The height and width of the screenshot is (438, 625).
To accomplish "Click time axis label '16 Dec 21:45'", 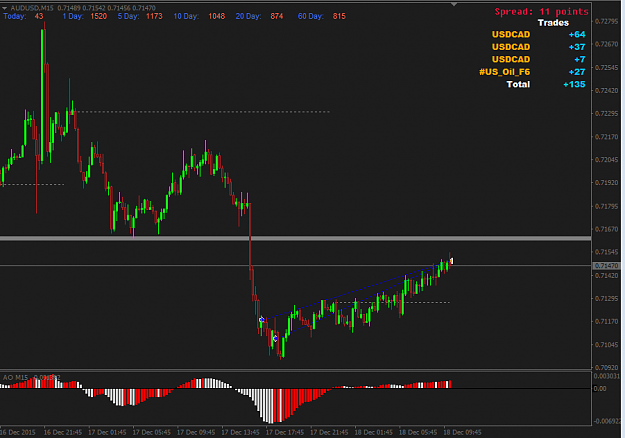I will [63, 432].
